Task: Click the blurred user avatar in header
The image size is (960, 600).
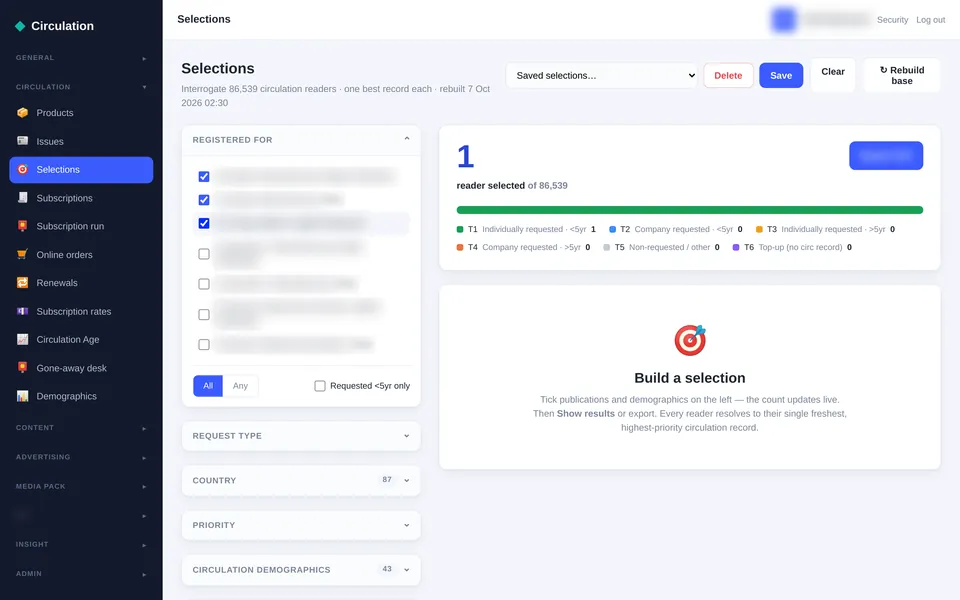Action: (x=784, y=20)
